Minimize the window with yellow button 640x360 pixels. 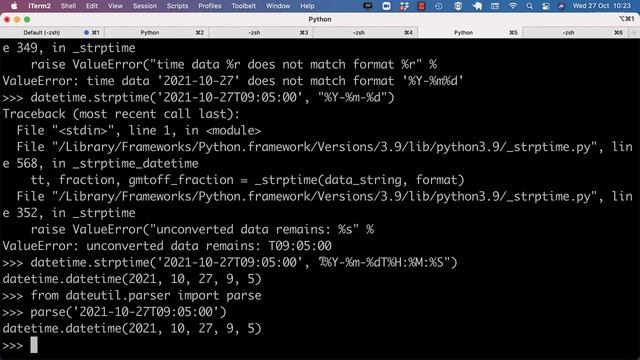(17, 19)
